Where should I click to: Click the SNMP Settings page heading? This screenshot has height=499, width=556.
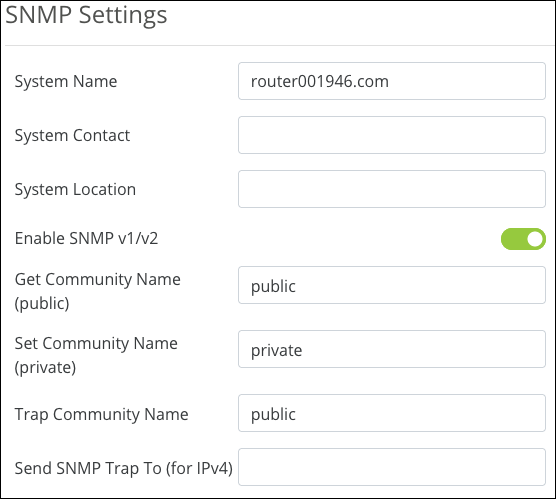86,16
